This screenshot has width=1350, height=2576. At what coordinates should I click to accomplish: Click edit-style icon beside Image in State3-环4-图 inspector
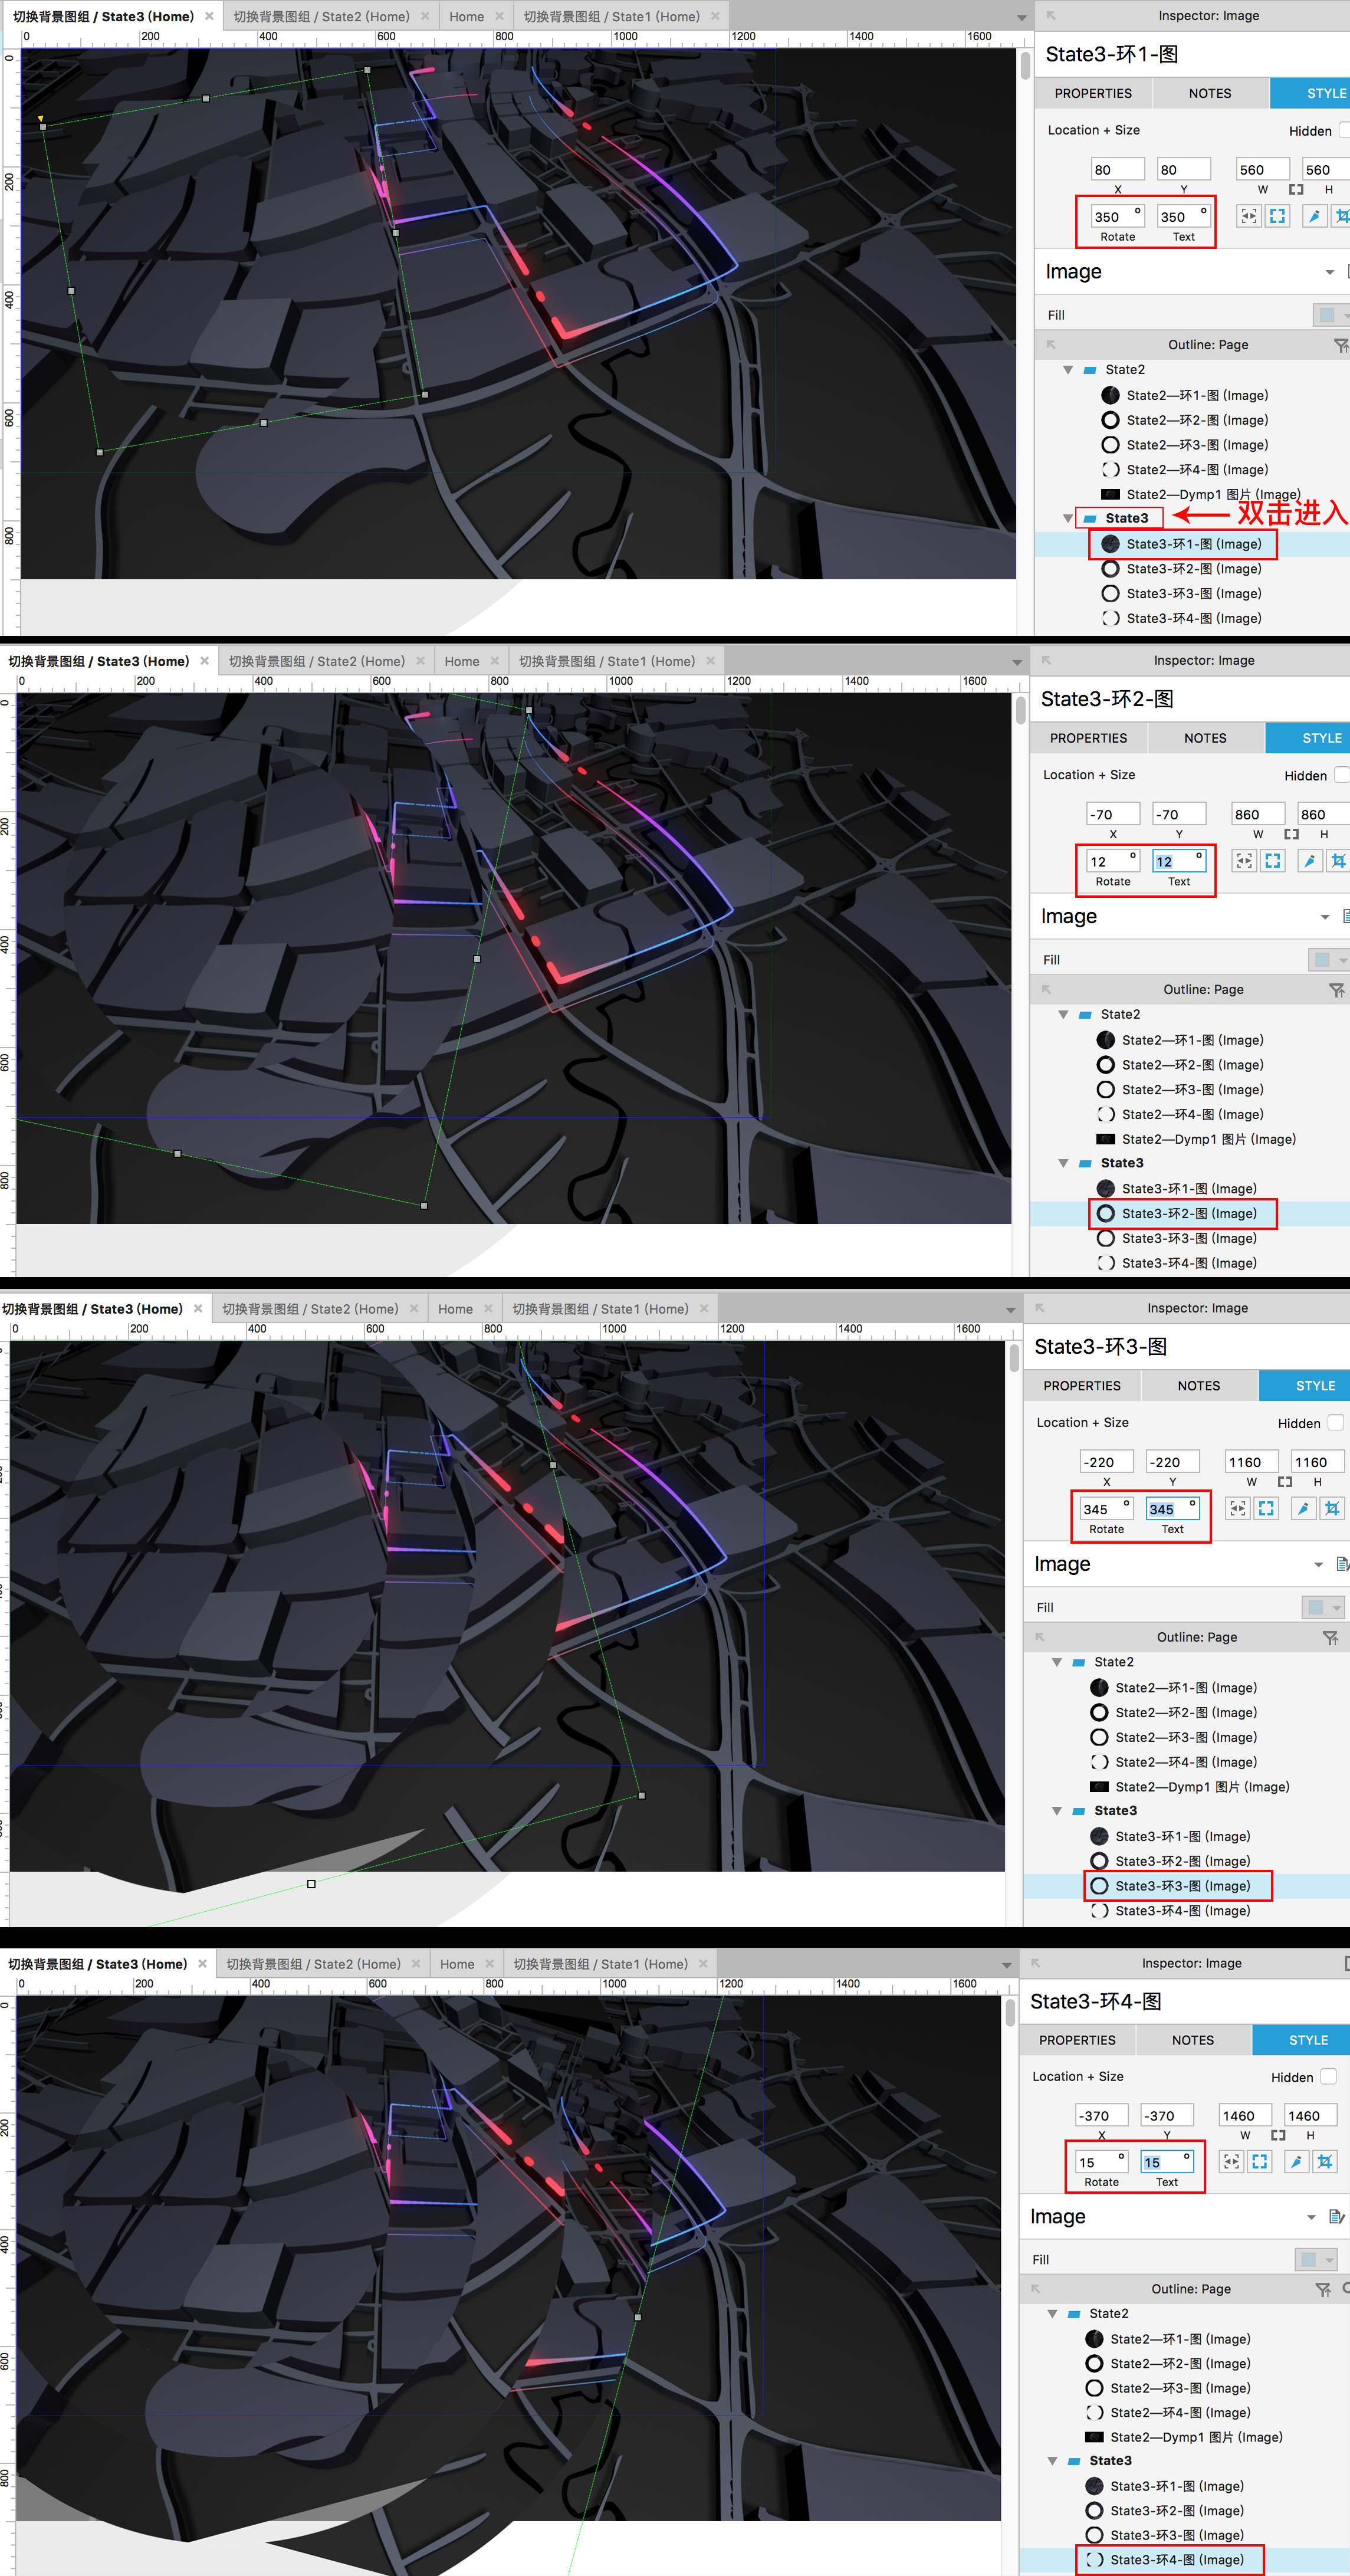(x=1336, y=2217)
